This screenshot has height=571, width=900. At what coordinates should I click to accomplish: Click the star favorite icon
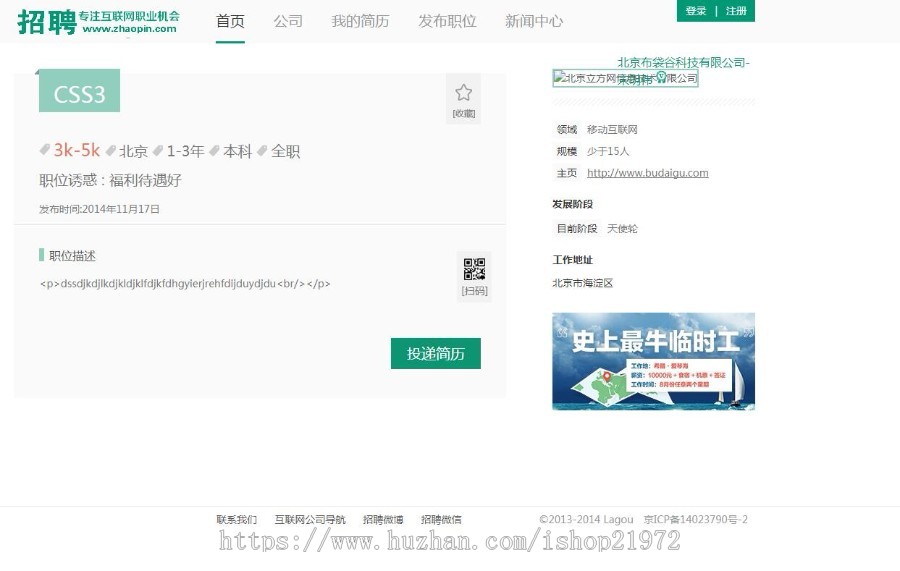(x=463, y=92)
